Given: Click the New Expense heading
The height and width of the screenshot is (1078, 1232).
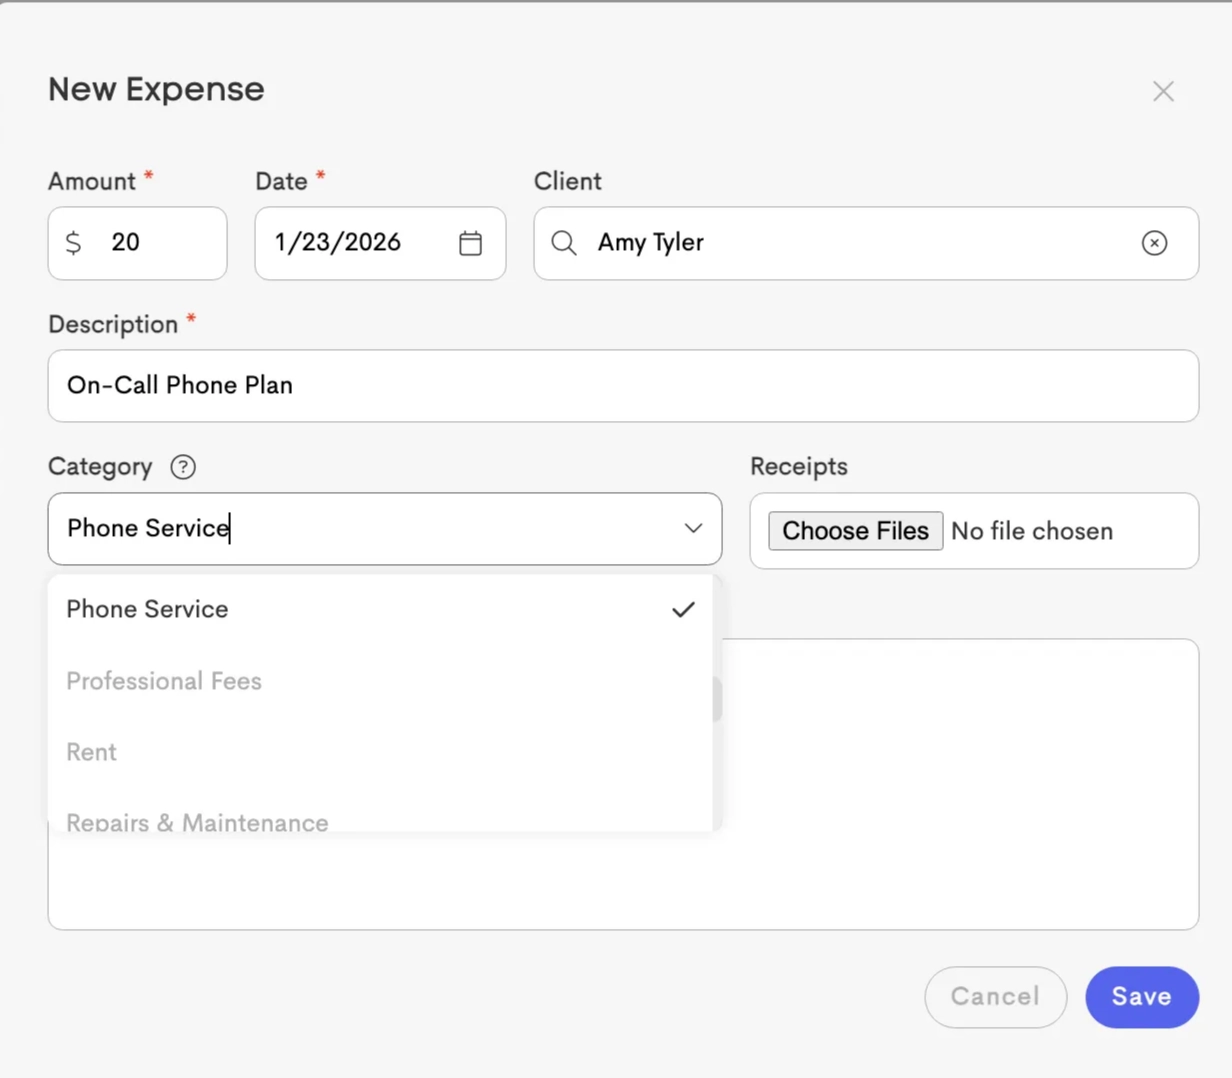Looking at the screenshot, I should [x=156, y=89].
